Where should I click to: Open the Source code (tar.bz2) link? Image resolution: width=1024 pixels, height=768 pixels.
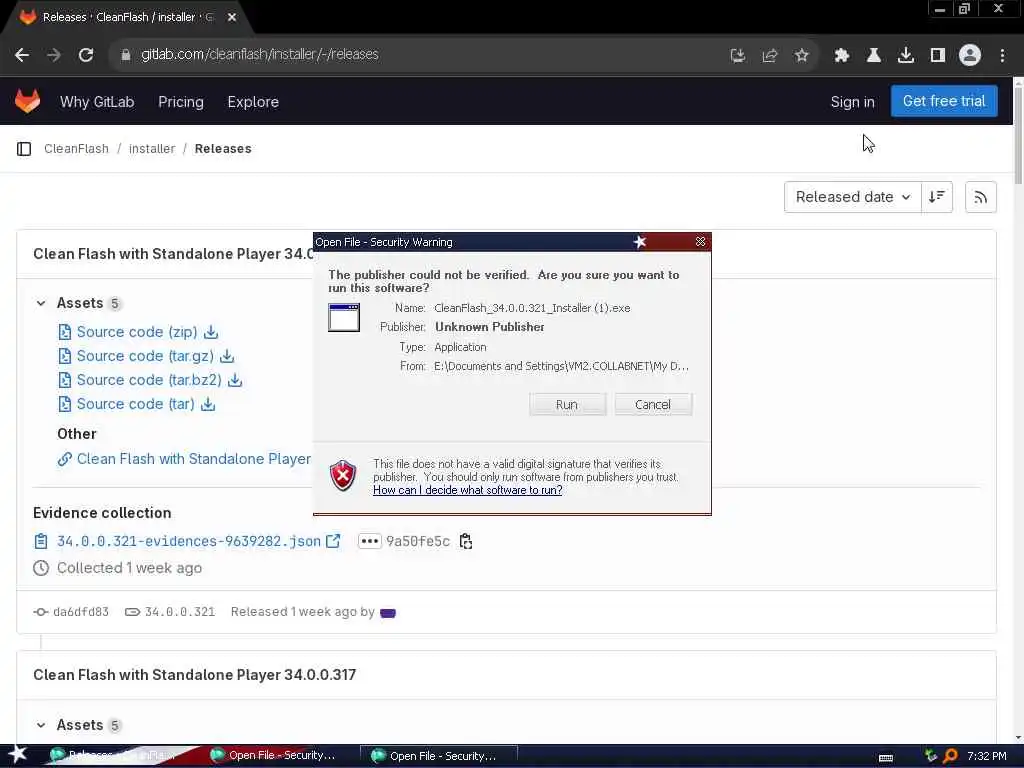coord(149,380)
